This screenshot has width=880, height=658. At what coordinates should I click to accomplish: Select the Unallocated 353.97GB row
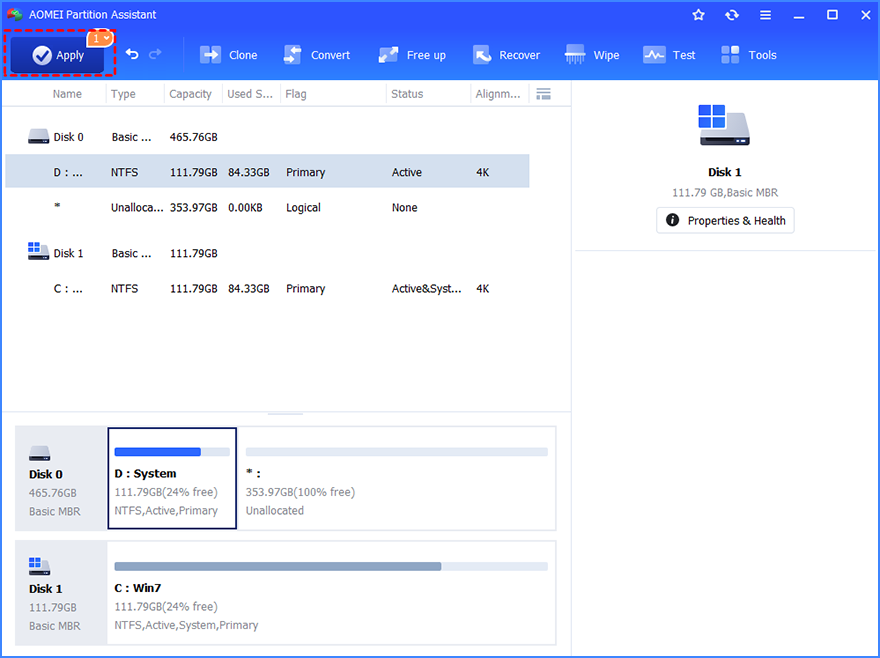pos(267,207)
